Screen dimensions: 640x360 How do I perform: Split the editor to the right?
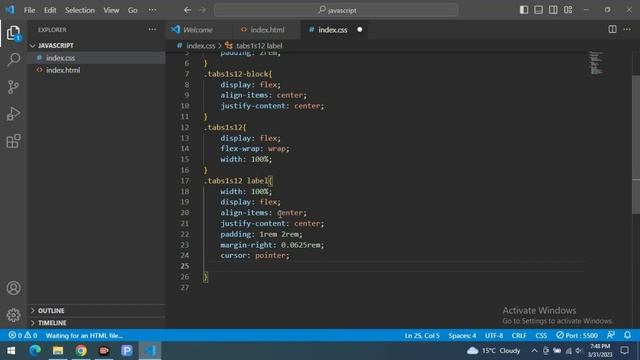point(612,29)
